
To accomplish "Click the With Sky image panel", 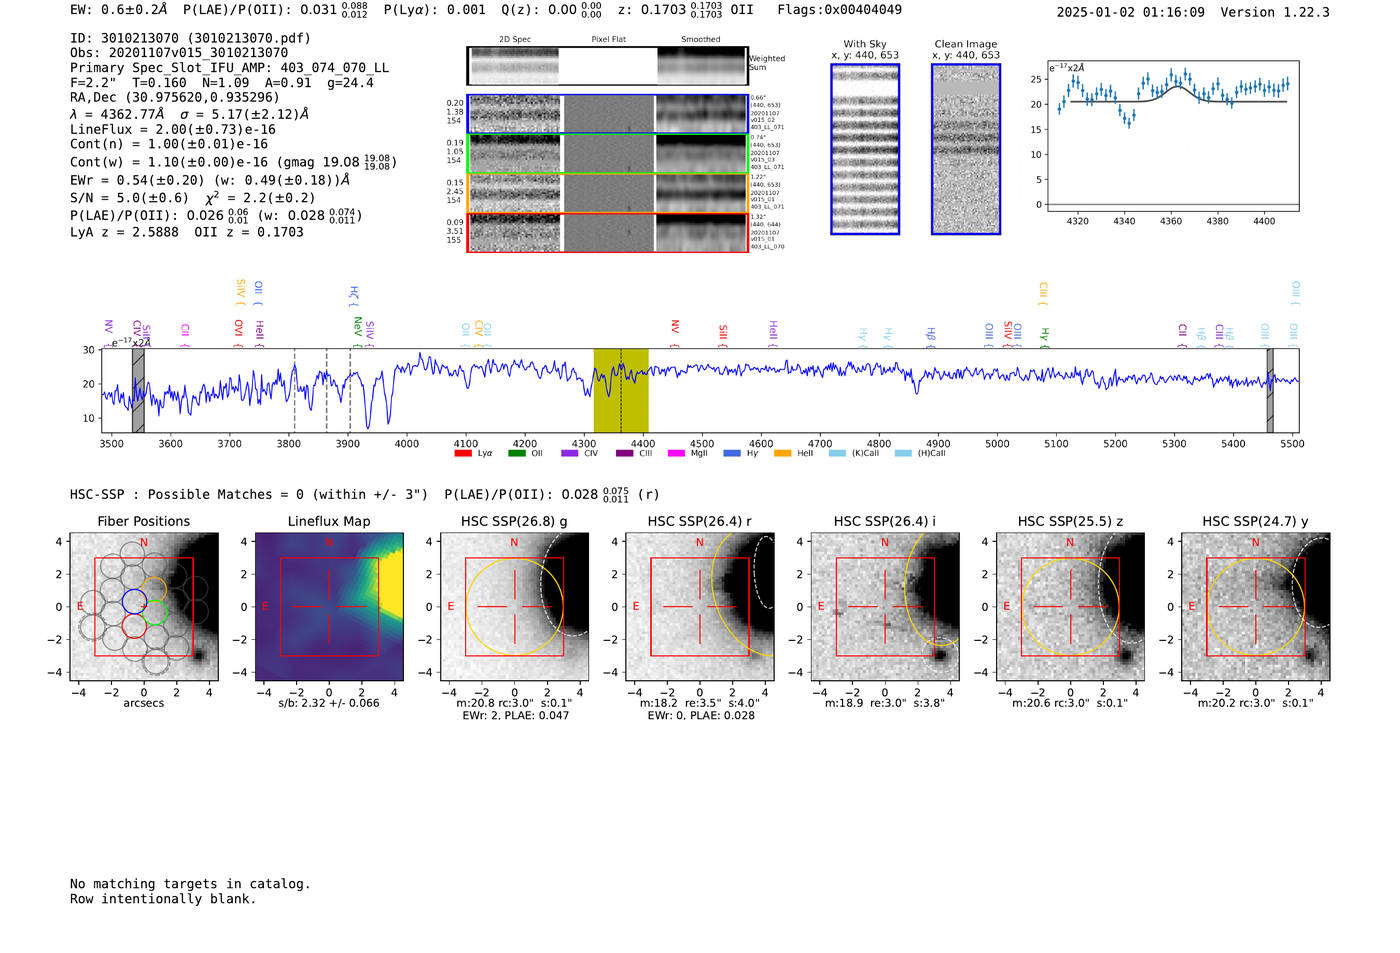I will 865,149.
